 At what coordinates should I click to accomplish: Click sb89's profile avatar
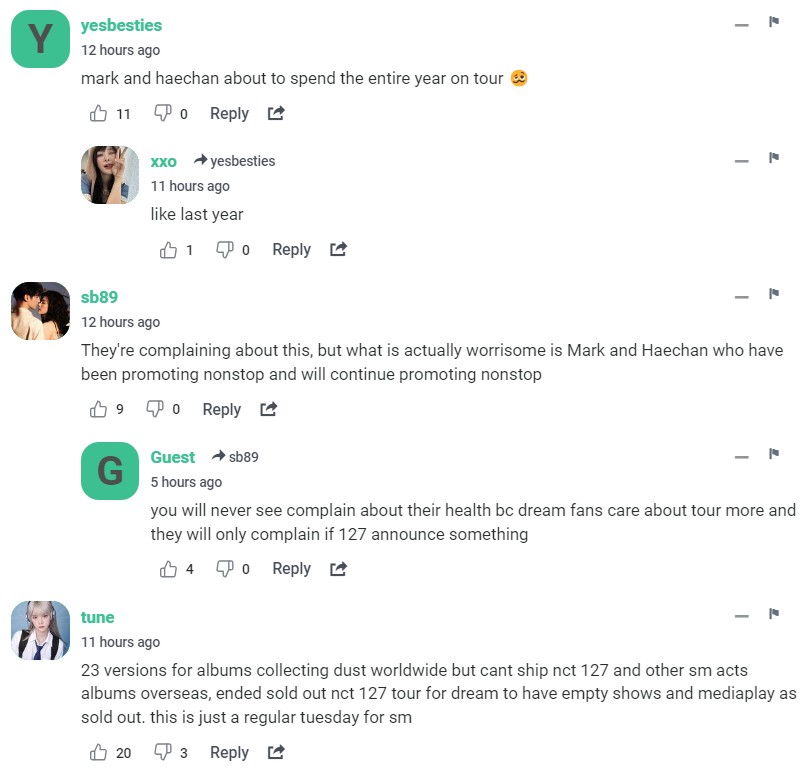(x=40, y=310)
